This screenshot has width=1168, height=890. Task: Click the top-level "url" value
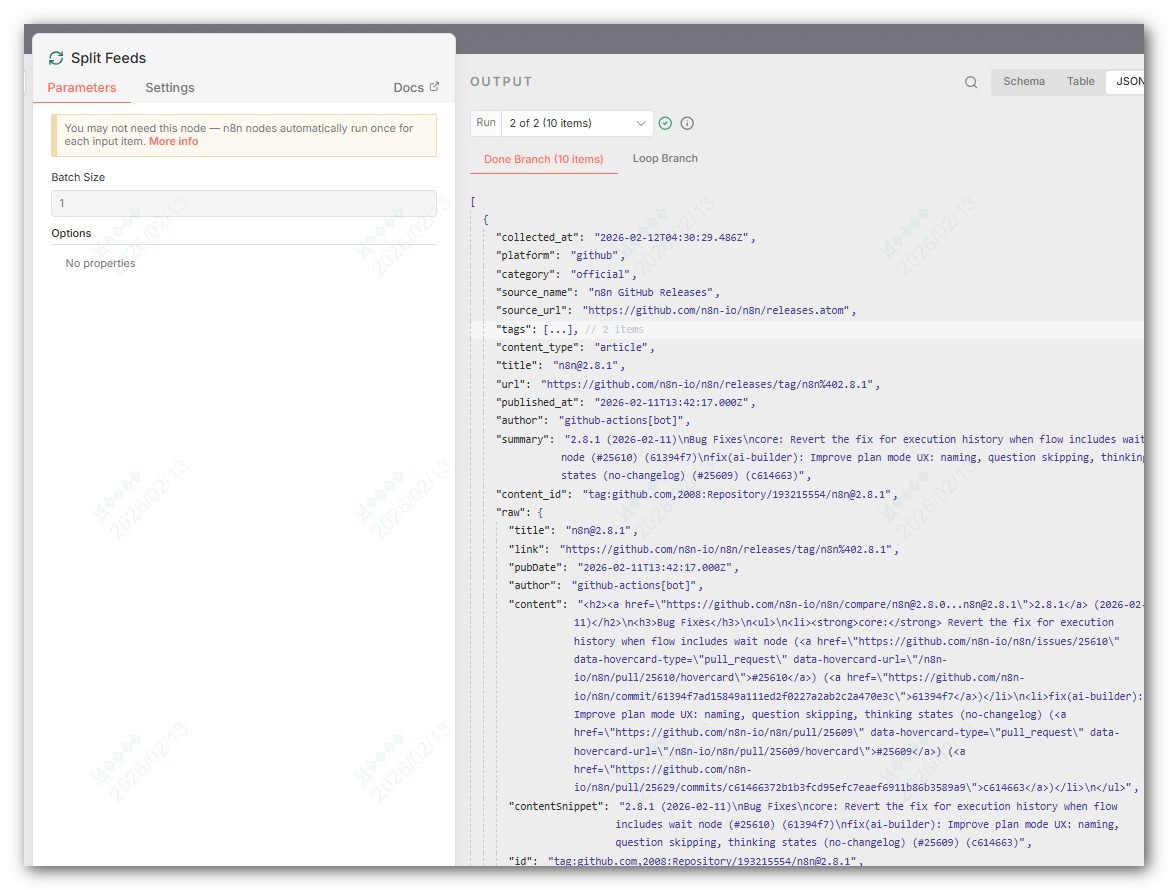tap(708, 384)
